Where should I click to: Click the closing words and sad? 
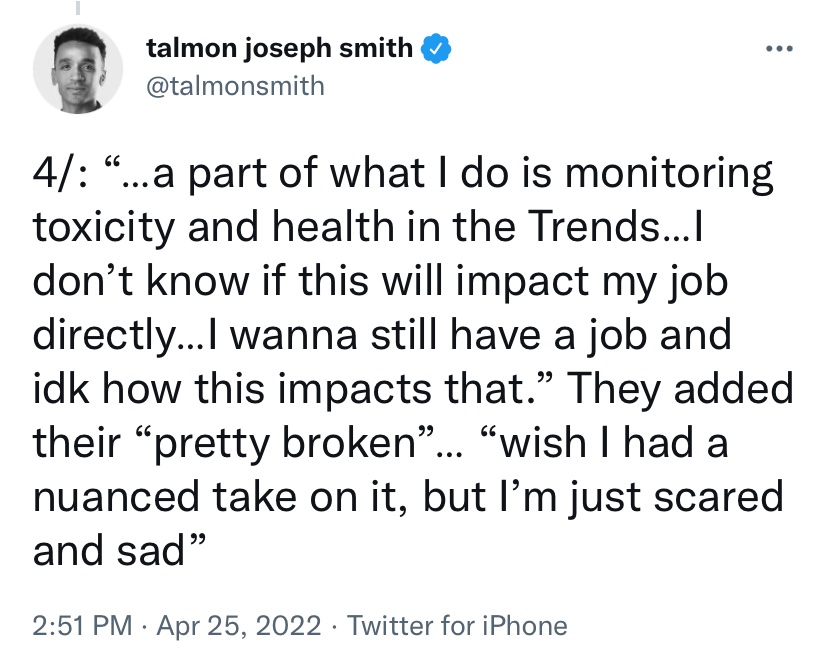109,551
